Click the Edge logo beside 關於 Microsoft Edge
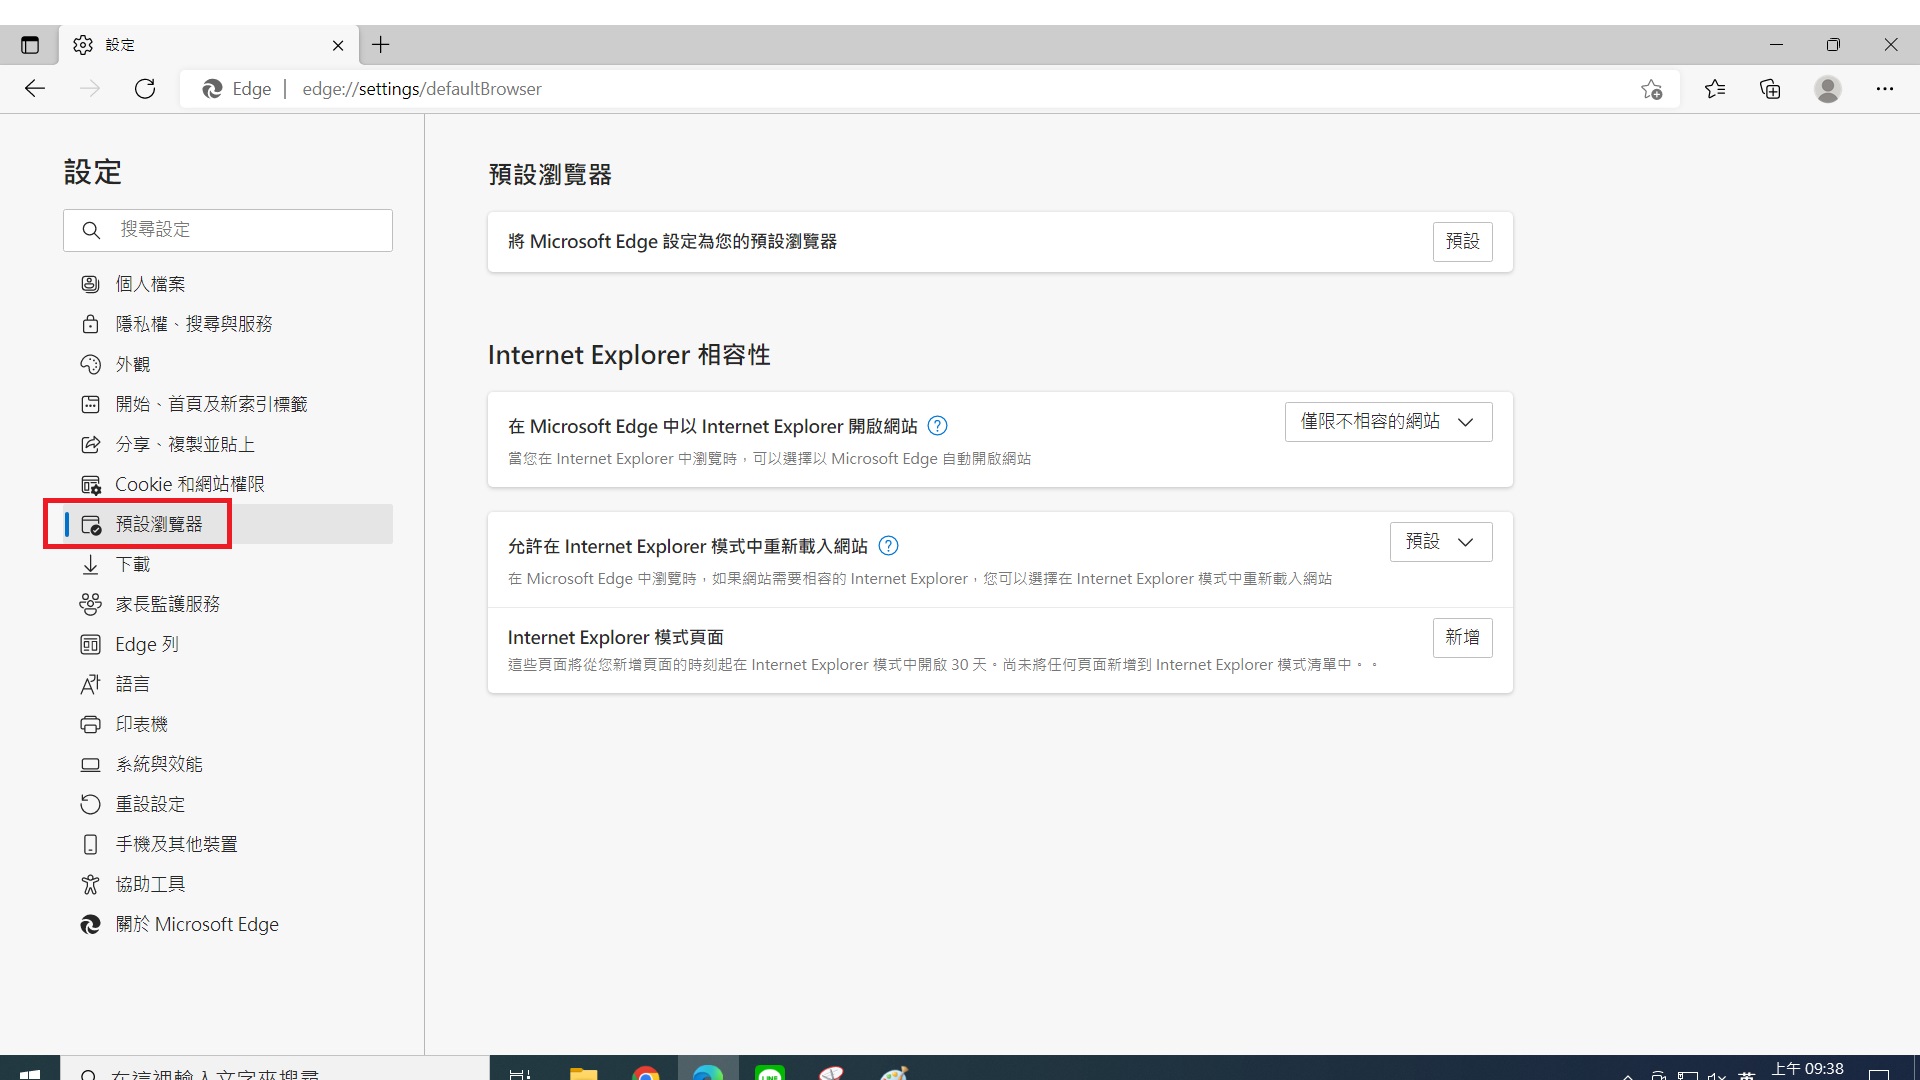The height and width of the screenshot is (1080, 1920). click(x=90, y=924)
